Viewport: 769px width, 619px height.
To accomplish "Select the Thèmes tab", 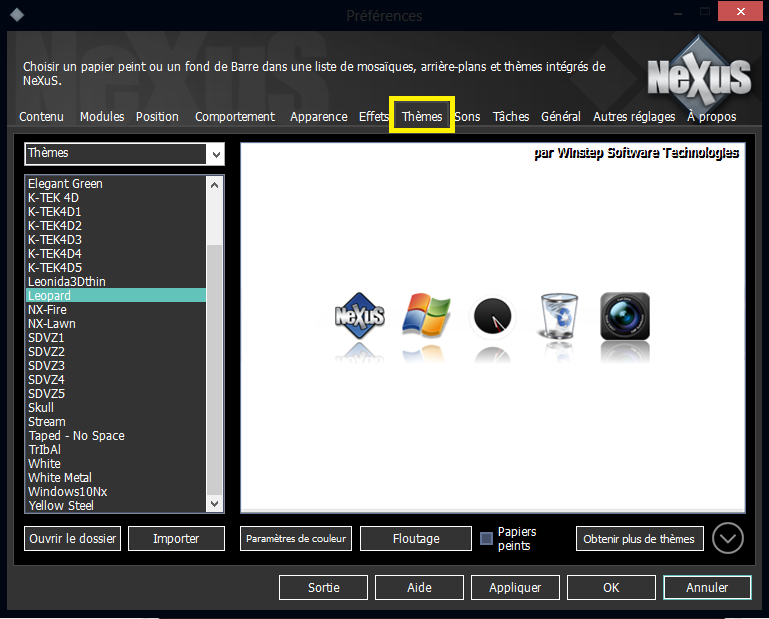I will [x=422, y=117].
